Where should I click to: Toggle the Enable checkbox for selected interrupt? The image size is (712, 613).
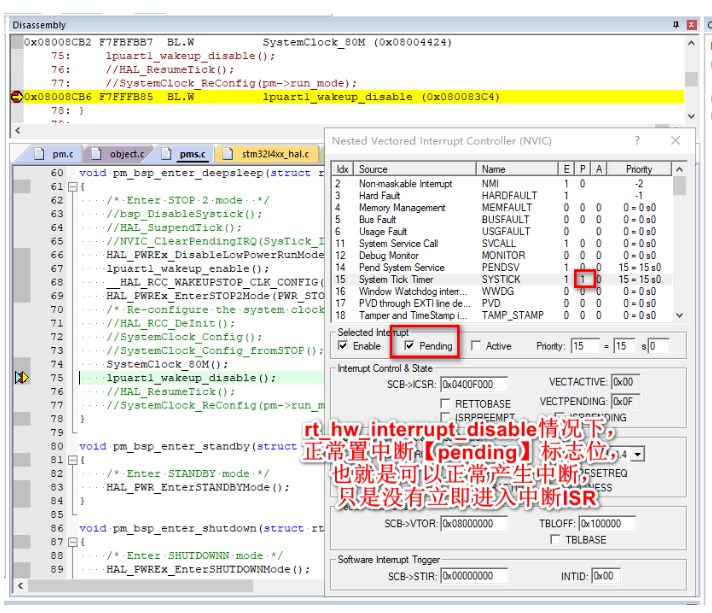(343, 346)
